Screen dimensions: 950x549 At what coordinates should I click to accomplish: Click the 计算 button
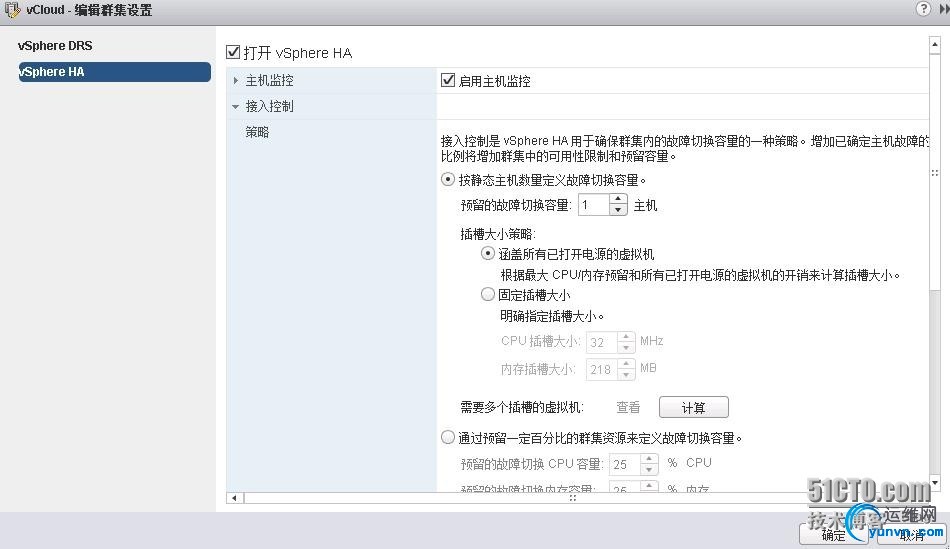[x=694, y=407]
